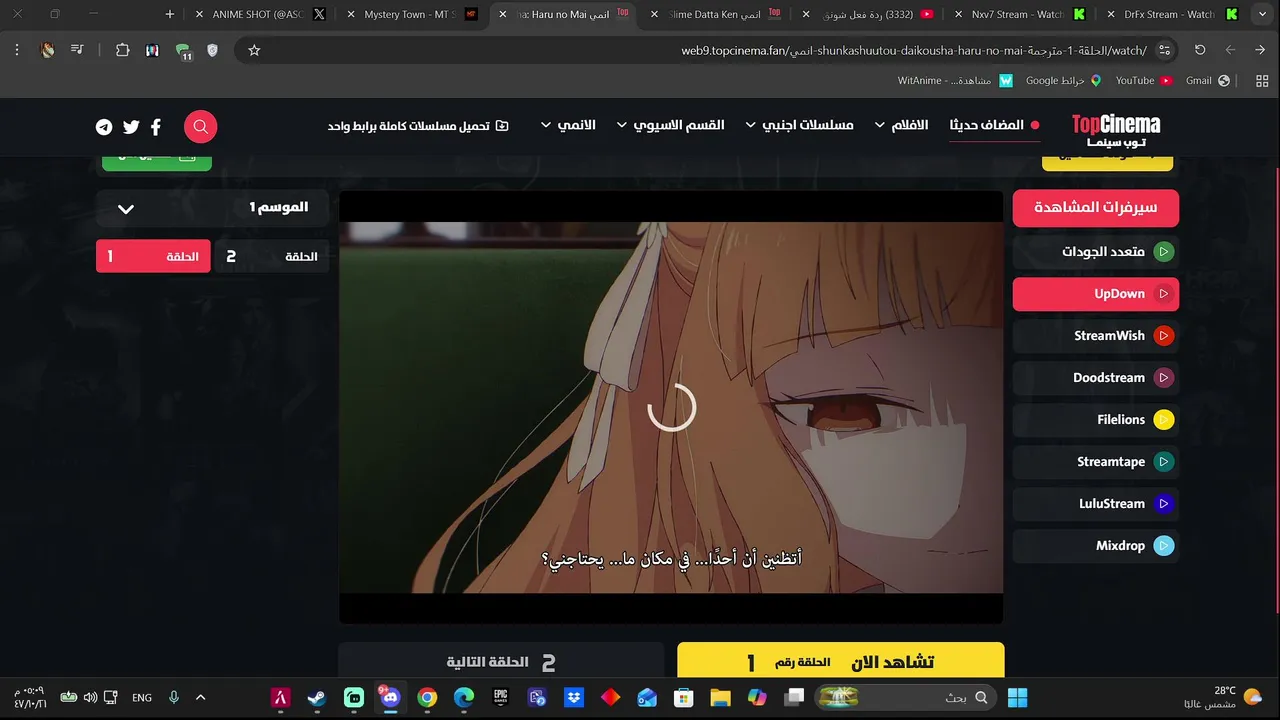
Task: Expand the مسلسلات اجنبي menu
Action: coord(798,125)
